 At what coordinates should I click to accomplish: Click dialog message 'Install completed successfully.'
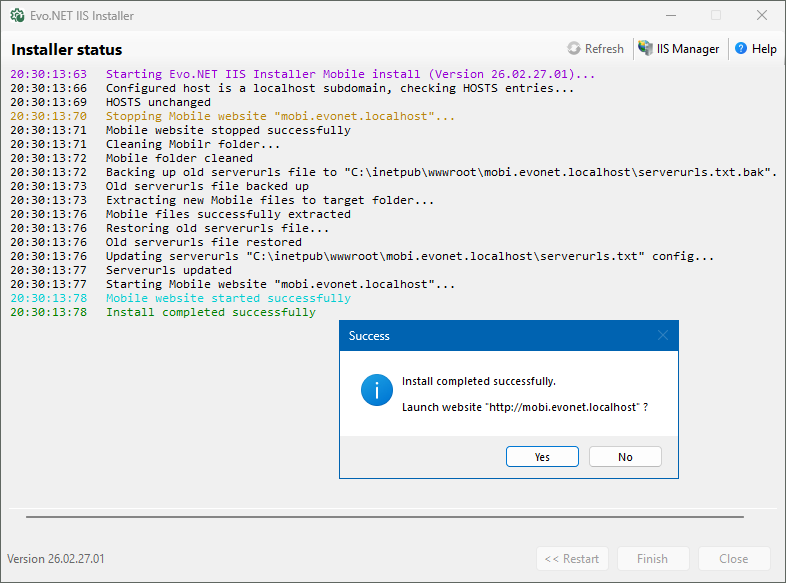point(479,381)
